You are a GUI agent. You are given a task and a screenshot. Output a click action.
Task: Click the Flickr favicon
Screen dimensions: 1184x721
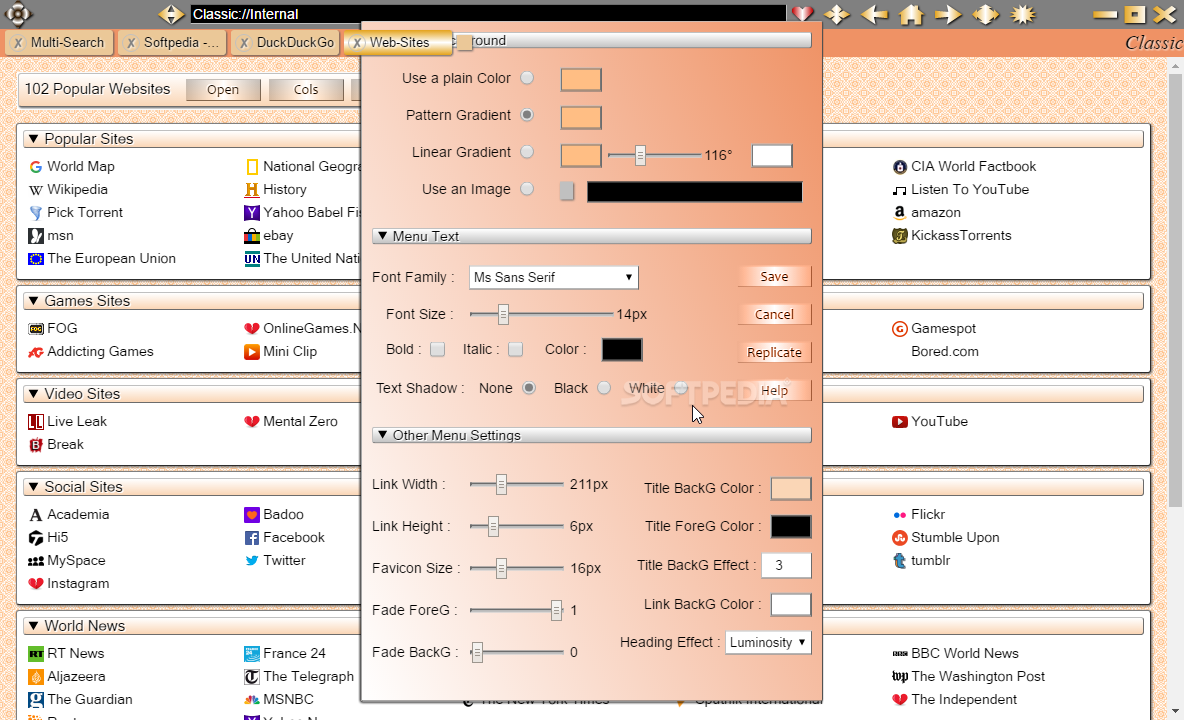(899, 515)
